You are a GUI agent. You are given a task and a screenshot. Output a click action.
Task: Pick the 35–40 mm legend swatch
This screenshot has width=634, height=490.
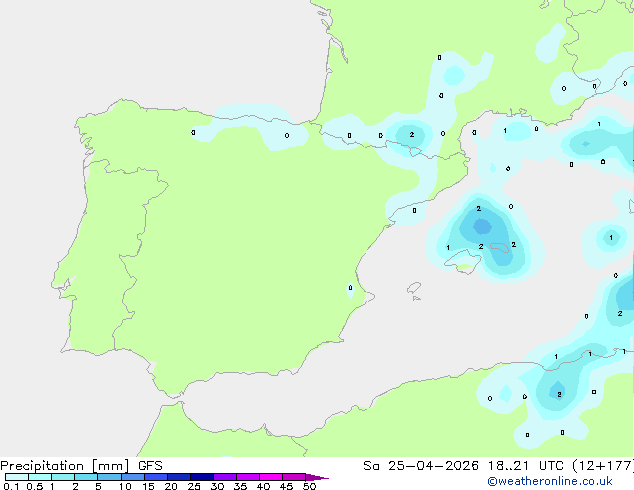(x=247, y=477)
